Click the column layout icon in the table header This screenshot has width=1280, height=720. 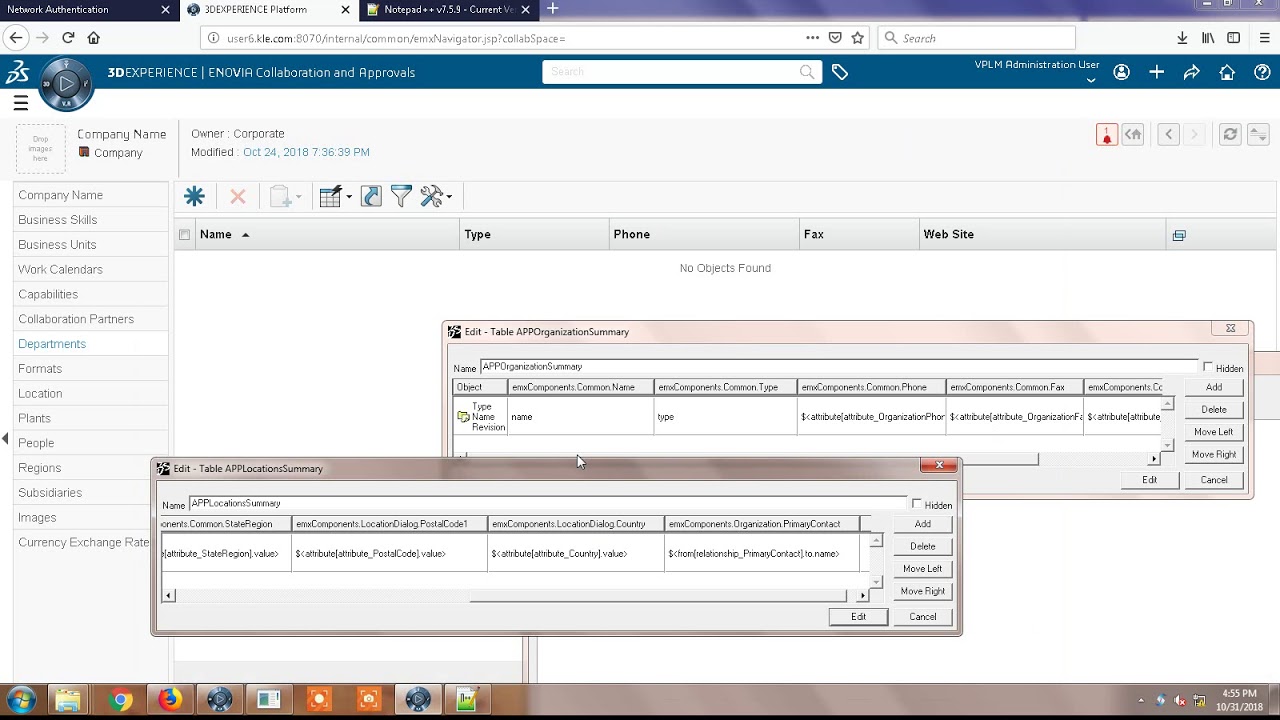[1179, 235]
